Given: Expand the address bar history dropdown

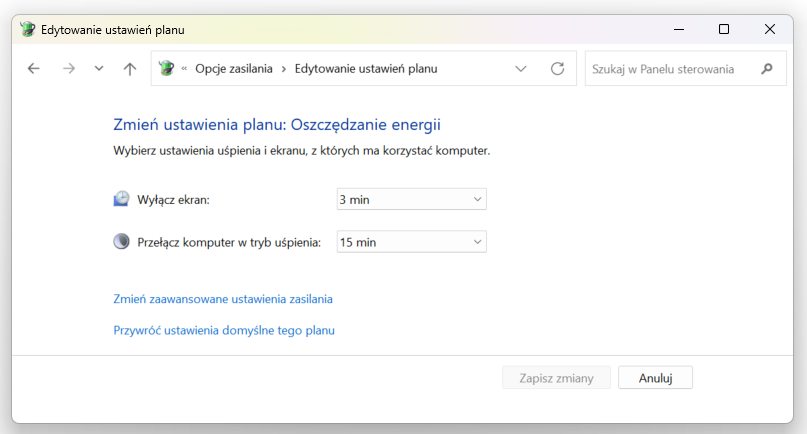Looking at the screenshot, I should pos(521,68).
